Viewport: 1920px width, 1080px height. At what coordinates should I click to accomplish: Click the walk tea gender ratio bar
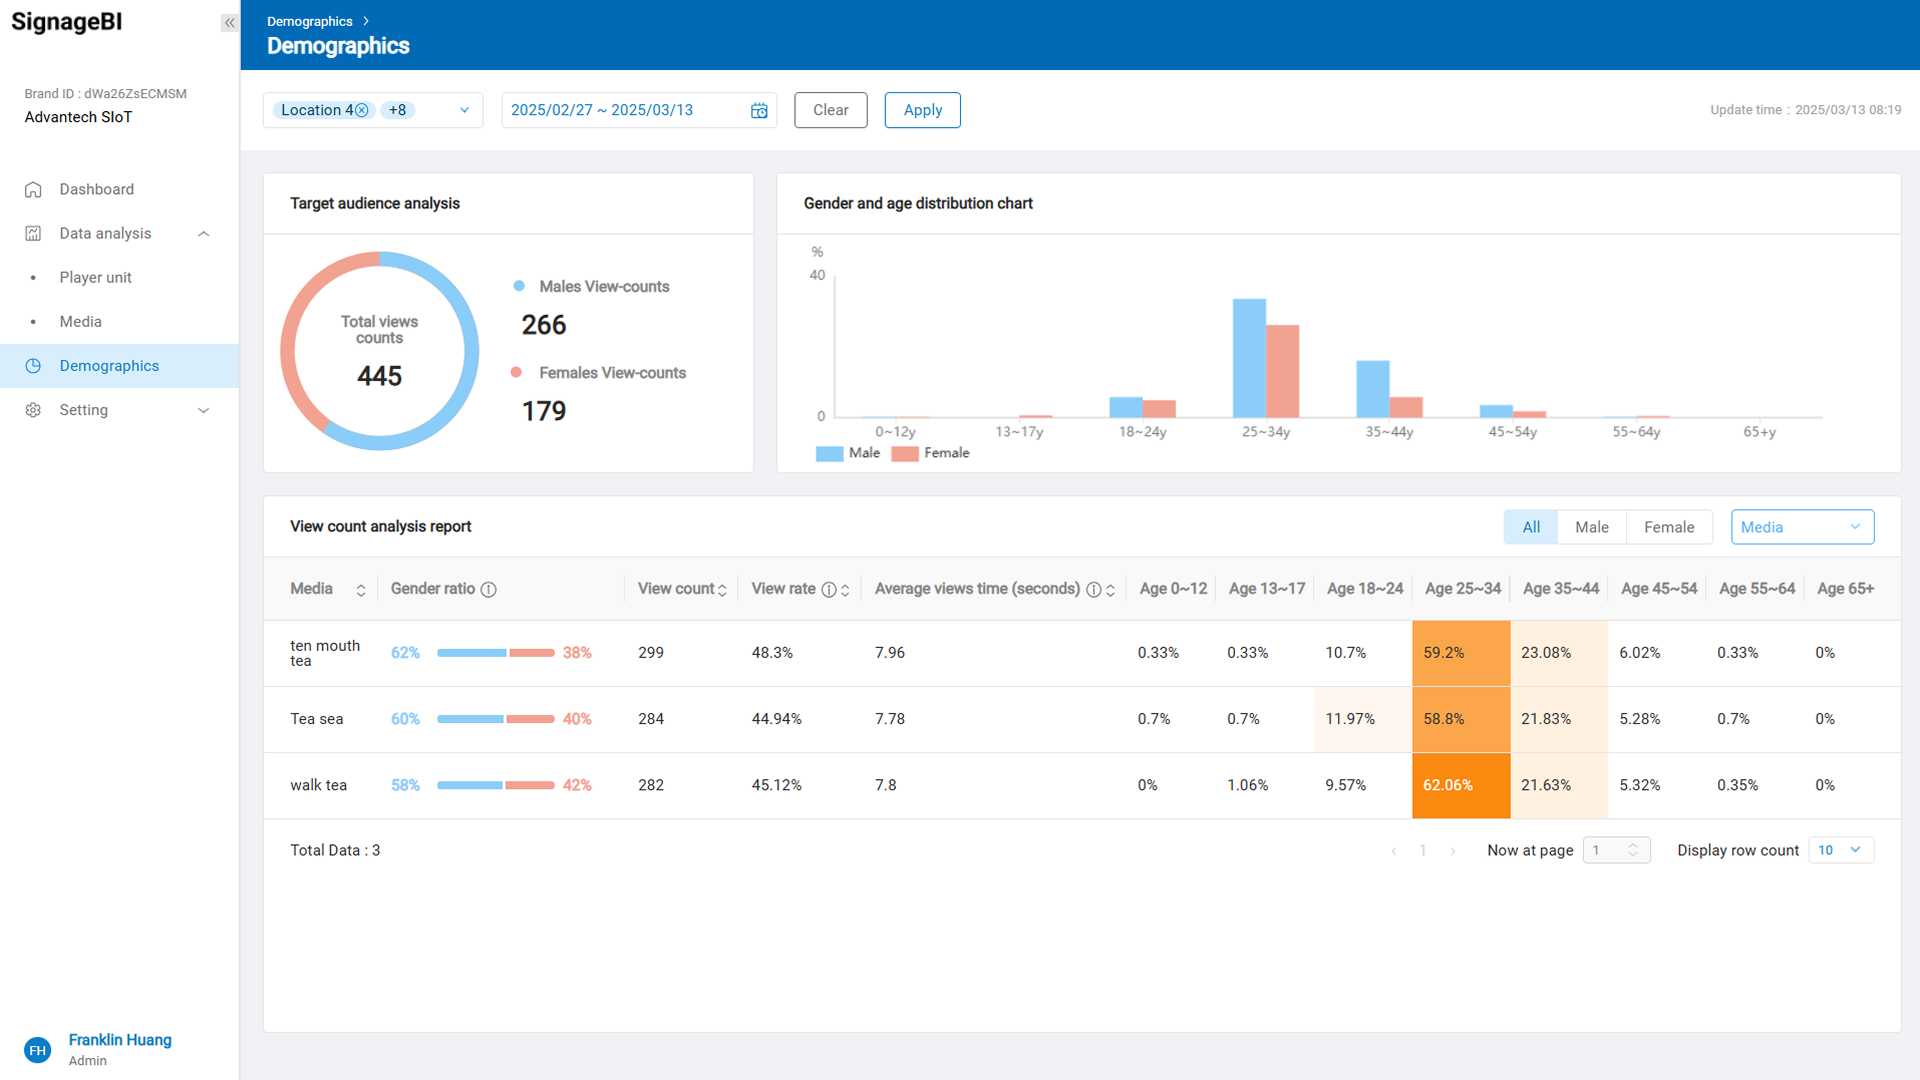(x=495, y=785)
